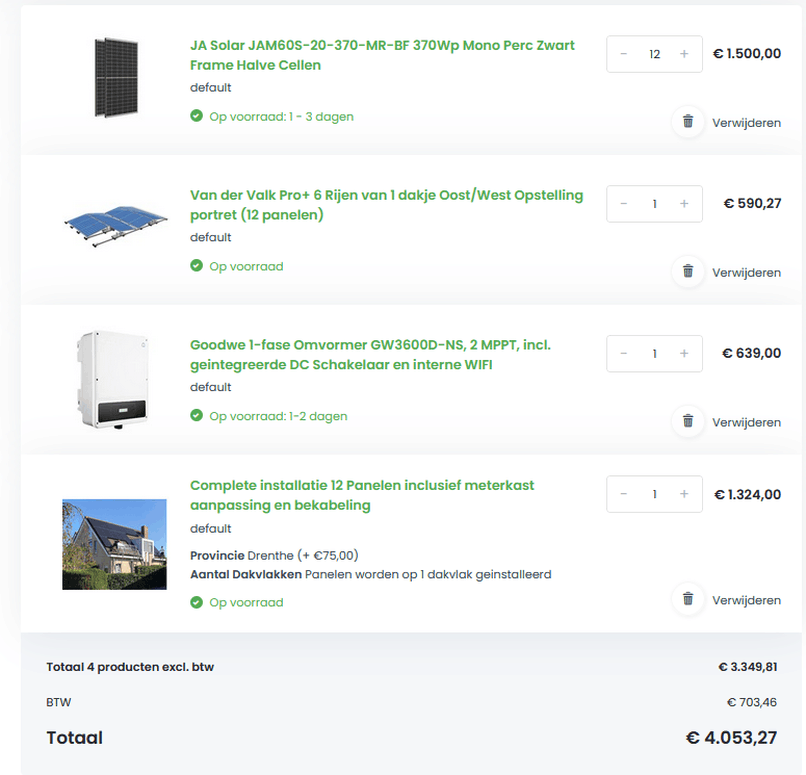The image size is (806, 775).
Task: Click the trash icon beside Van der Valk Pro+
Action: (x=687, y=272)
